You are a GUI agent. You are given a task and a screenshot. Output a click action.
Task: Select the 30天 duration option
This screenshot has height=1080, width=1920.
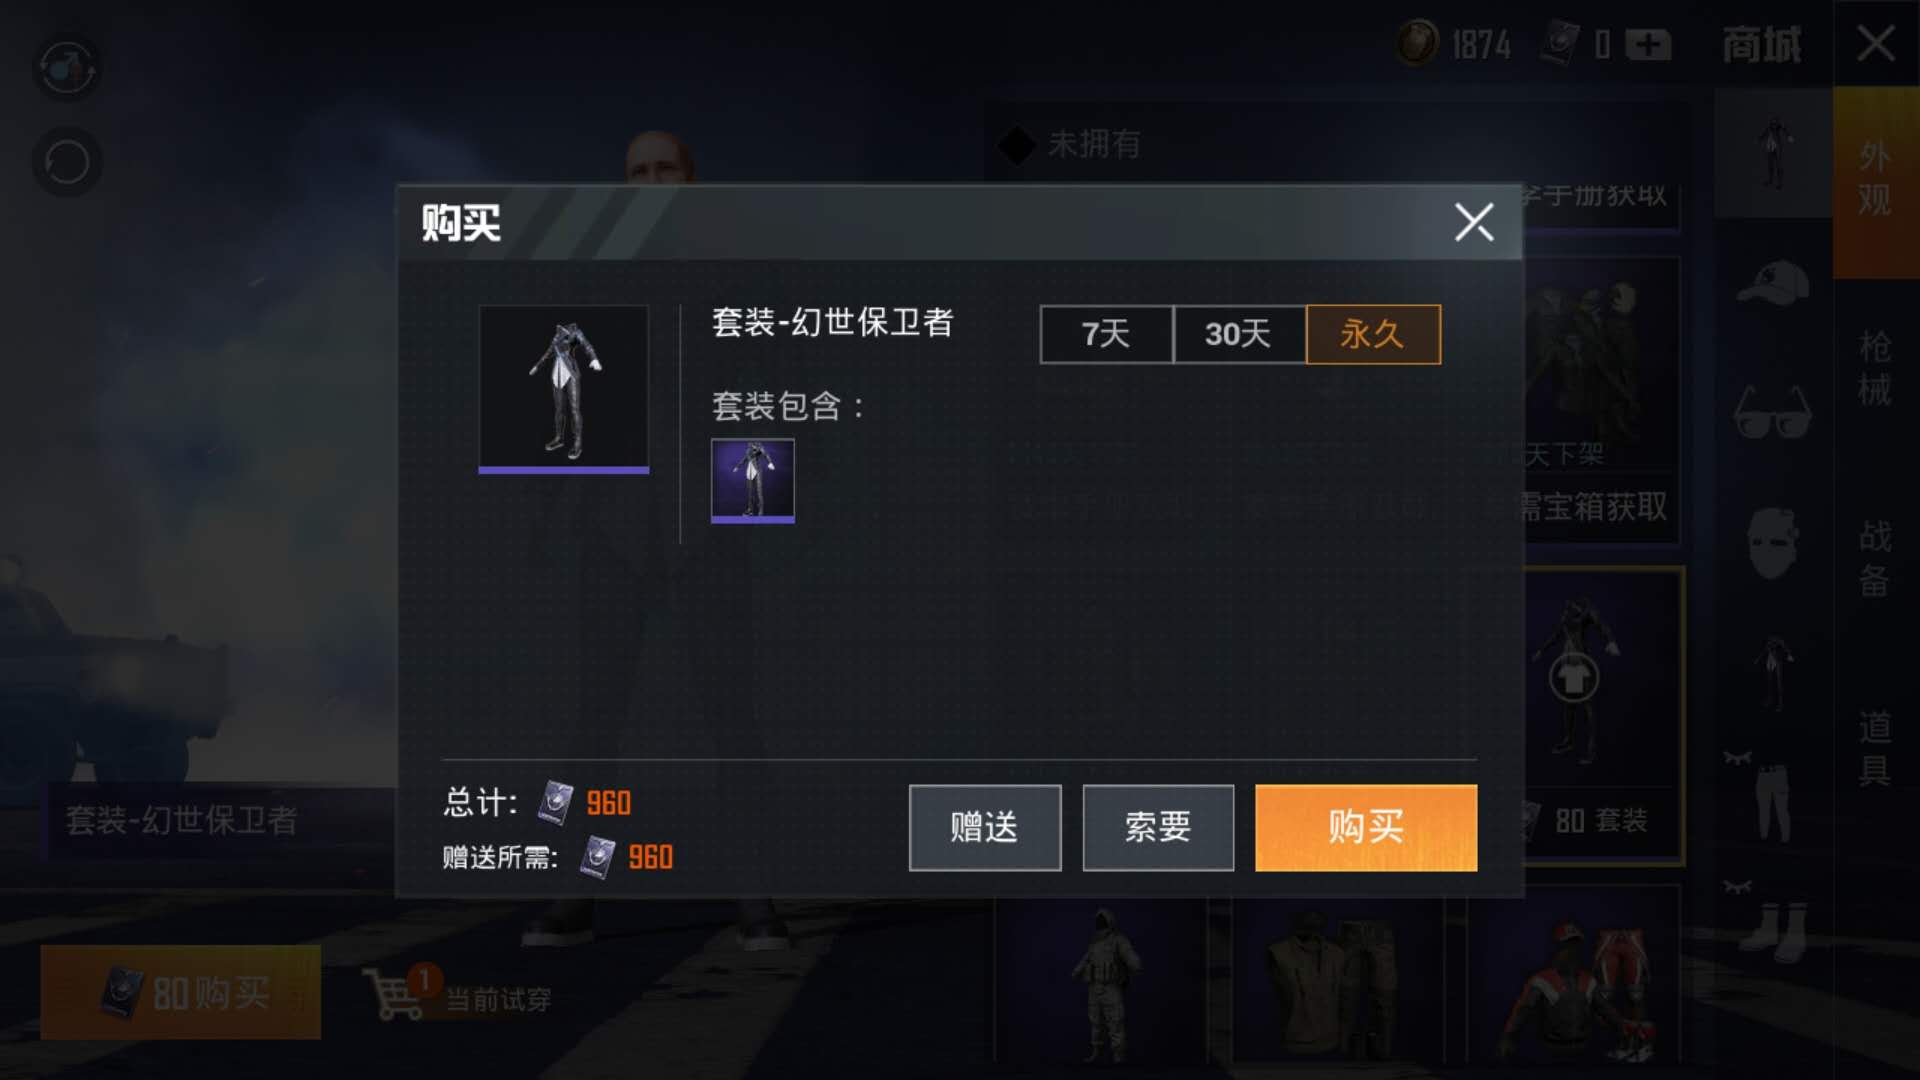tap(1239, 334)
